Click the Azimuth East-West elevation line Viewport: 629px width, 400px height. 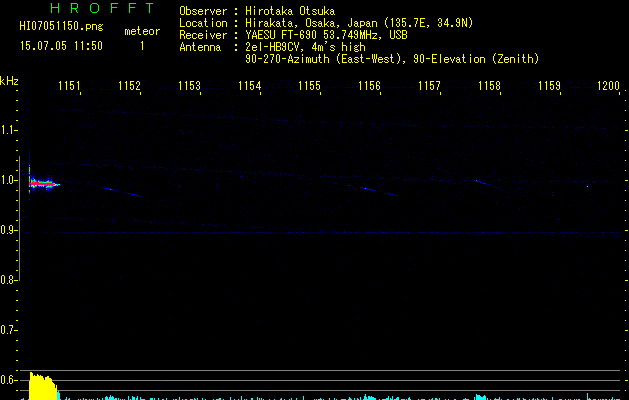(x=392, y=59)
